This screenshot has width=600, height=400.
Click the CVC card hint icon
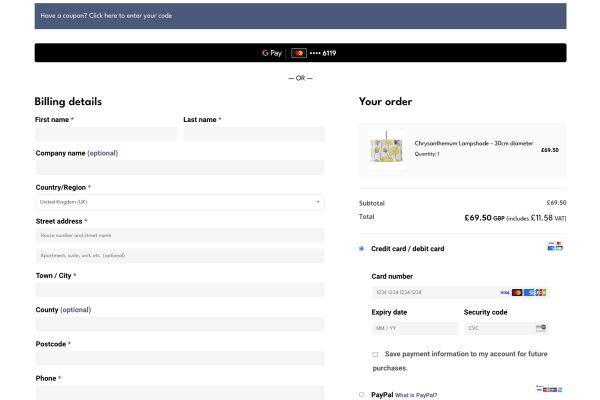(x=541, y=328)
